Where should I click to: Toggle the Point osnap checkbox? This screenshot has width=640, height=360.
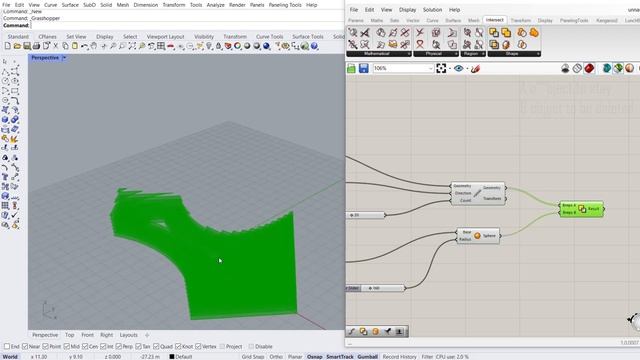tap(45, 346)
